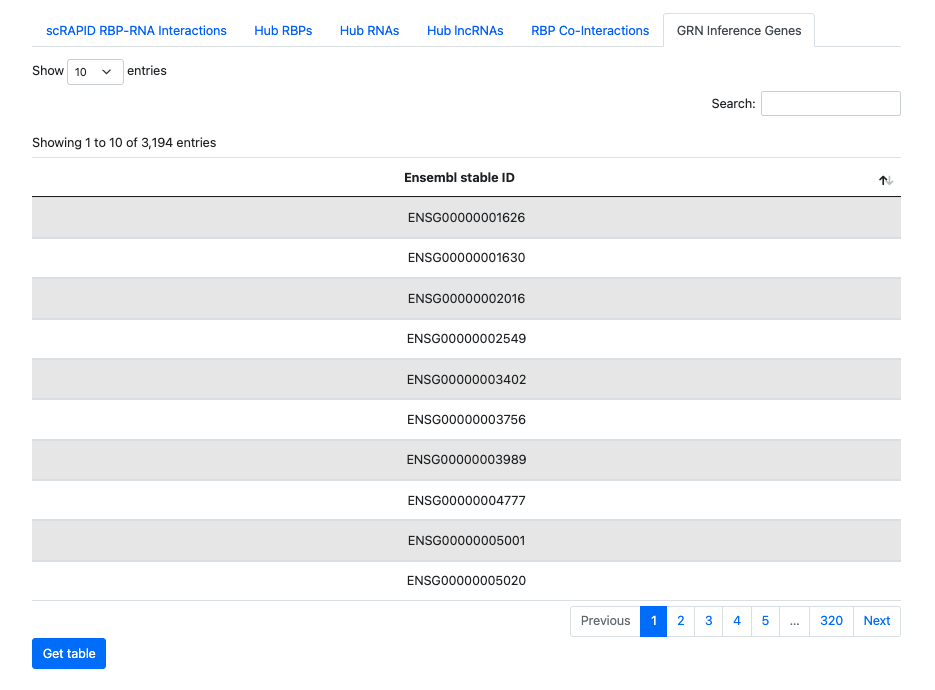Viewport: 935px width, 690px height.
Task: Open RBP Co-Interactions tab
Action: click(x=590, y=31)
